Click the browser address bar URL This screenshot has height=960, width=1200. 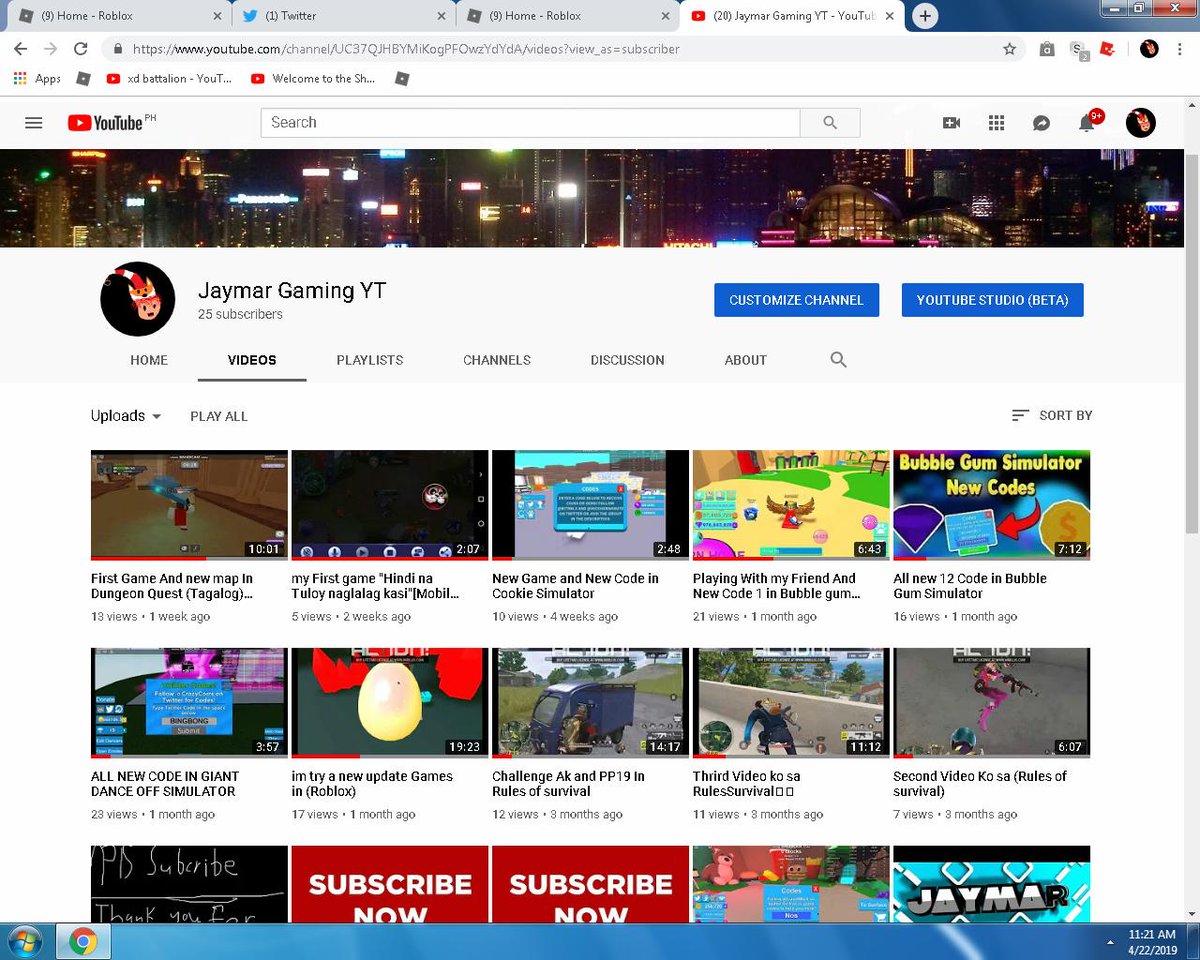pyautogui.click(x=406, y=49)
